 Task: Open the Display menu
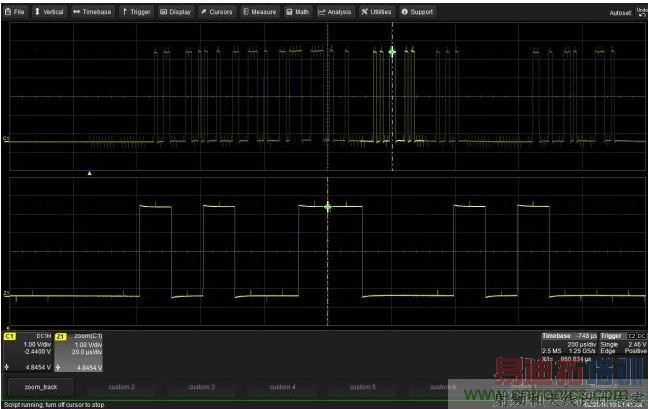pyautogui.click(x=177, y=12)
